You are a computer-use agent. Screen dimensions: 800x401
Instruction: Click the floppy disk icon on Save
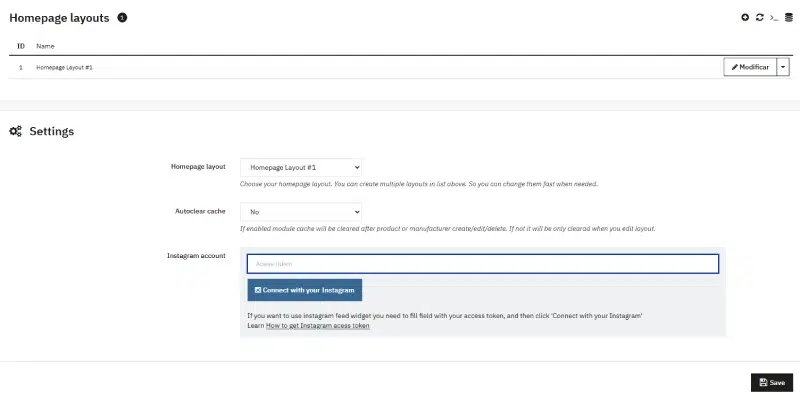point(763,382)
